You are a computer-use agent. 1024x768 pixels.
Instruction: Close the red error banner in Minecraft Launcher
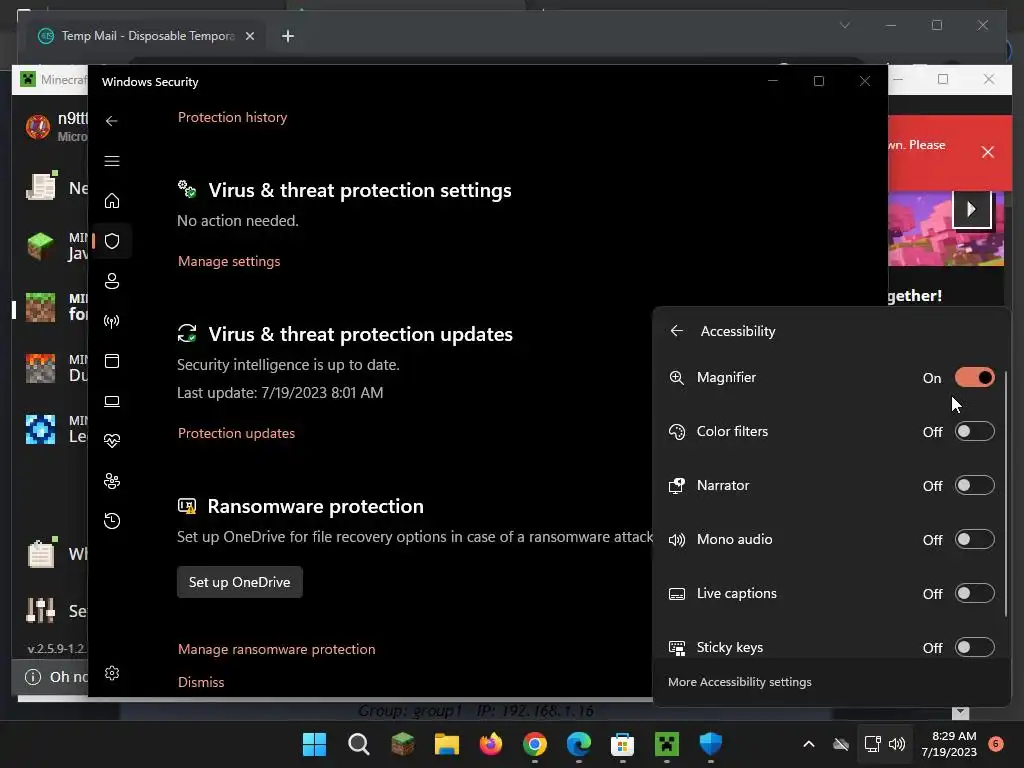pos(987,152)
